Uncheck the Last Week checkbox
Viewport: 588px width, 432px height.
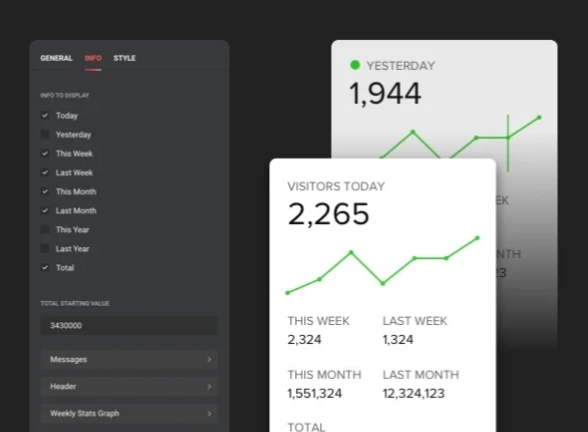45,172
